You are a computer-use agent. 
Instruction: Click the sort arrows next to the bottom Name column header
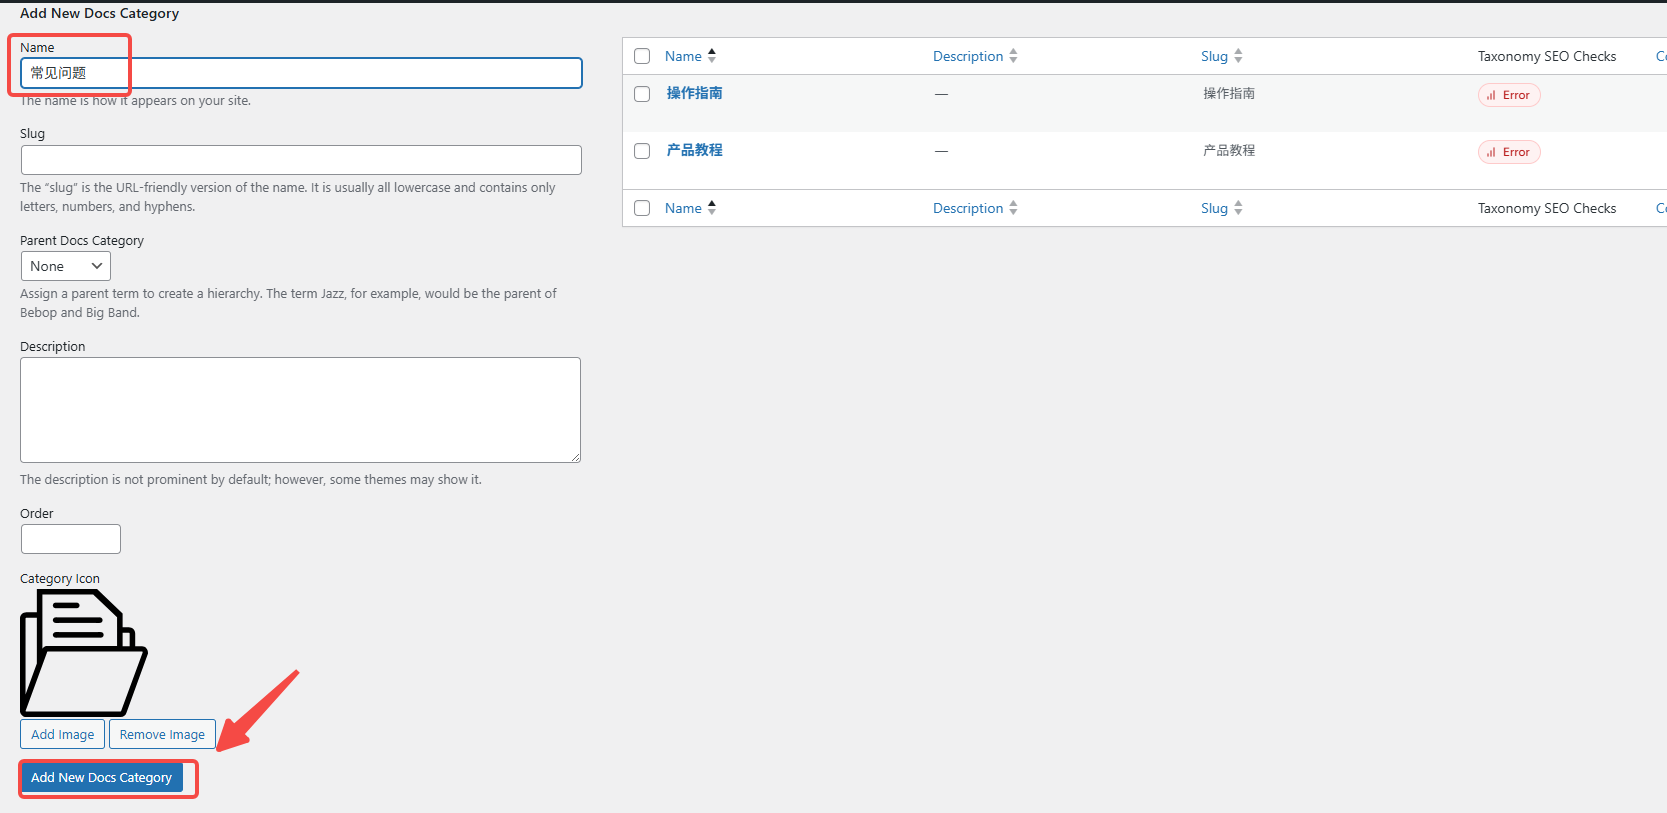point(712,208)
